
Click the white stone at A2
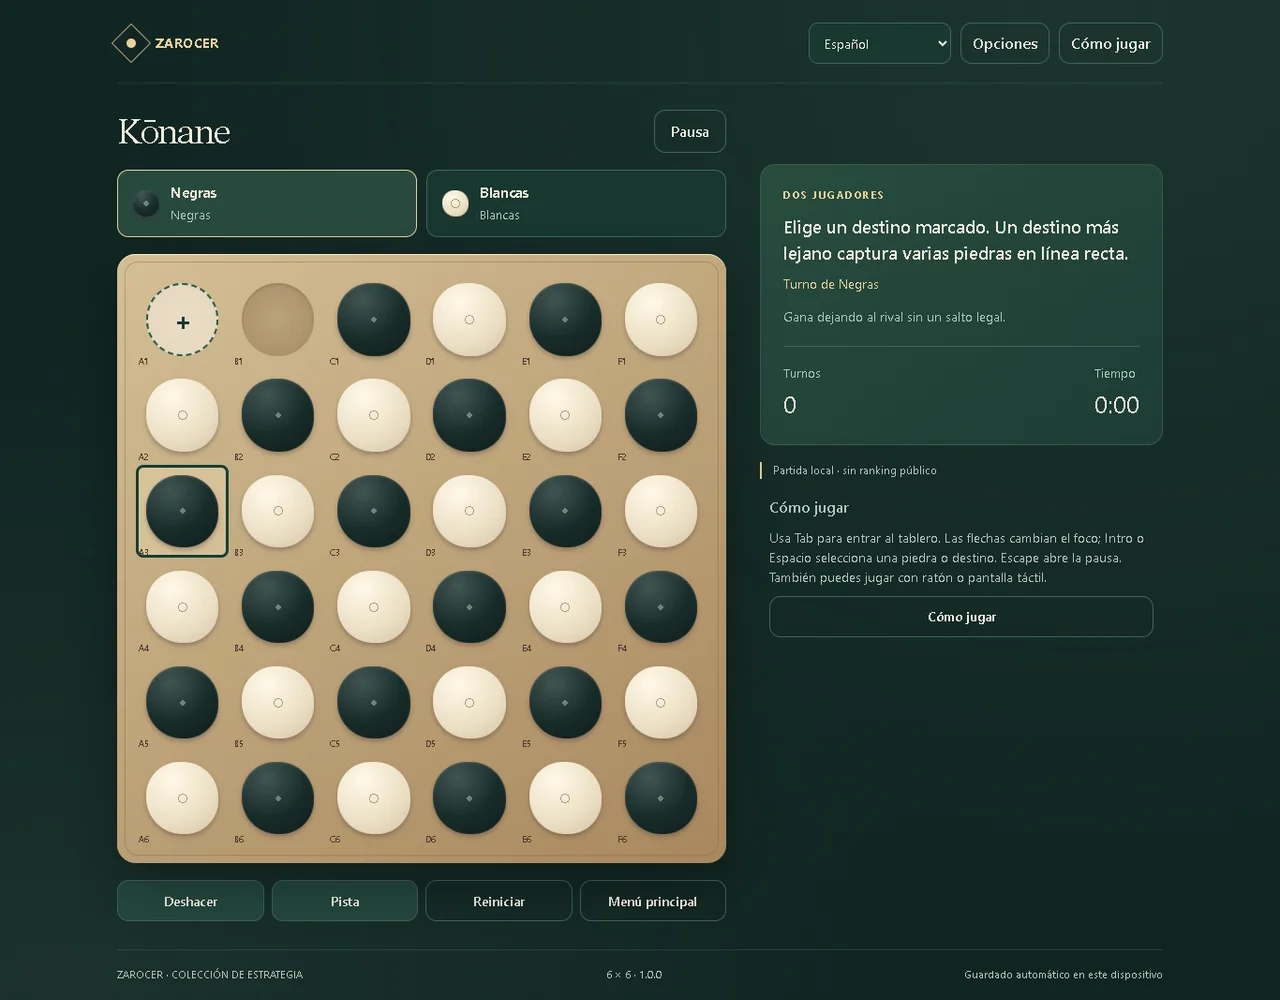(182, 415)
